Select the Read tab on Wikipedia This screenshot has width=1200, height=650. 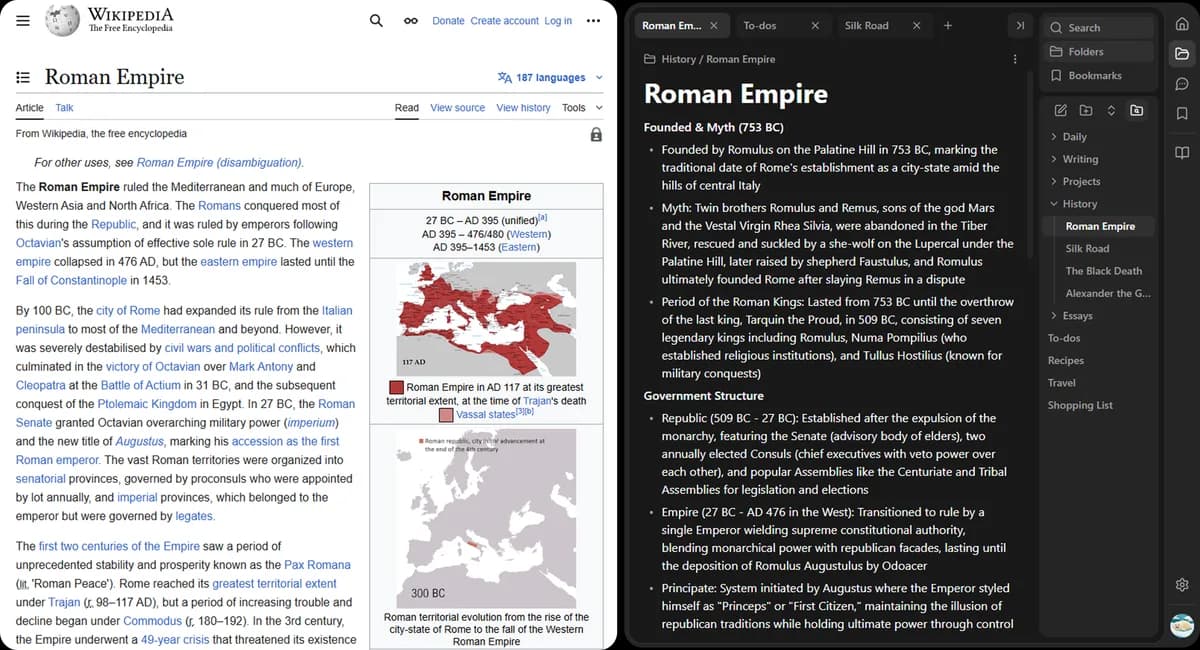pos(407,108)
